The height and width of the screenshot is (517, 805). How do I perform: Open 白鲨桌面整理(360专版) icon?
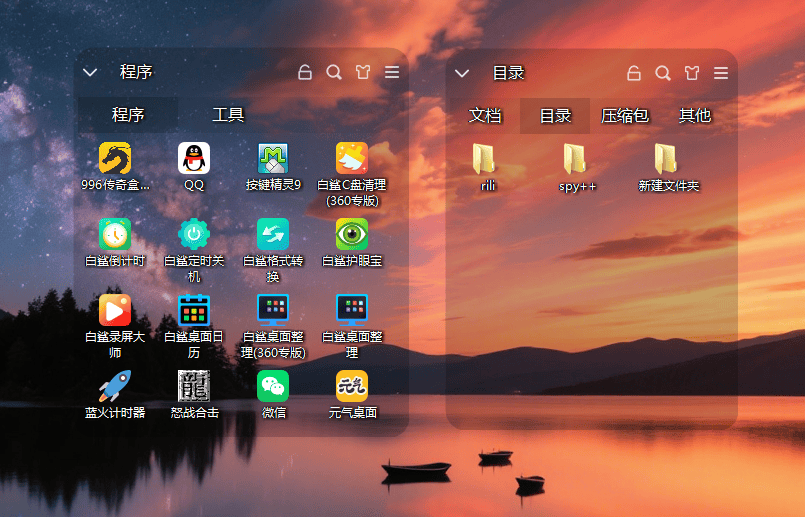[273, 310]
